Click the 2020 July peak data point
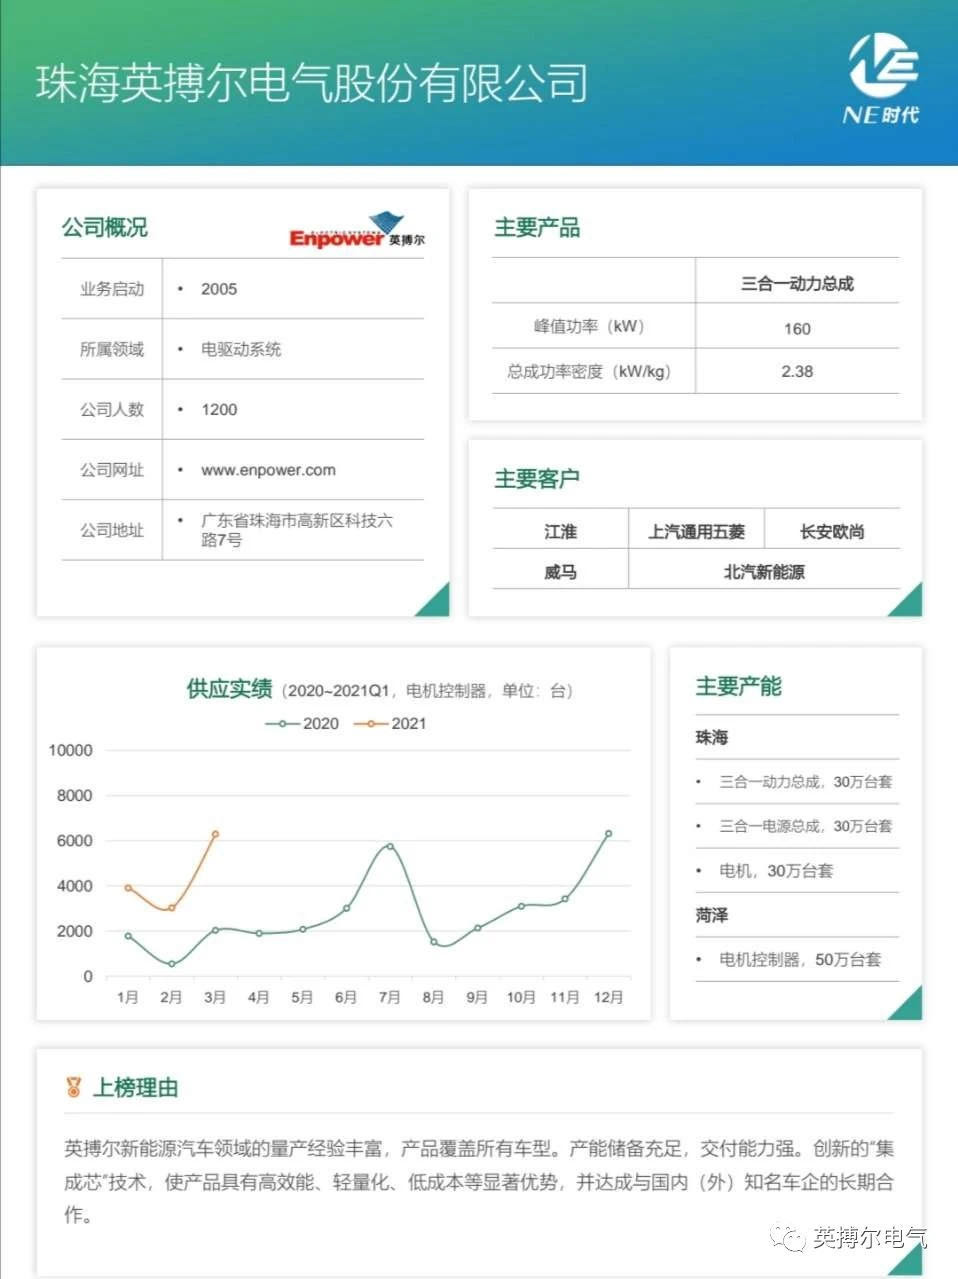958x1279 pixels. pyautogui.click(x=390, y=846)
